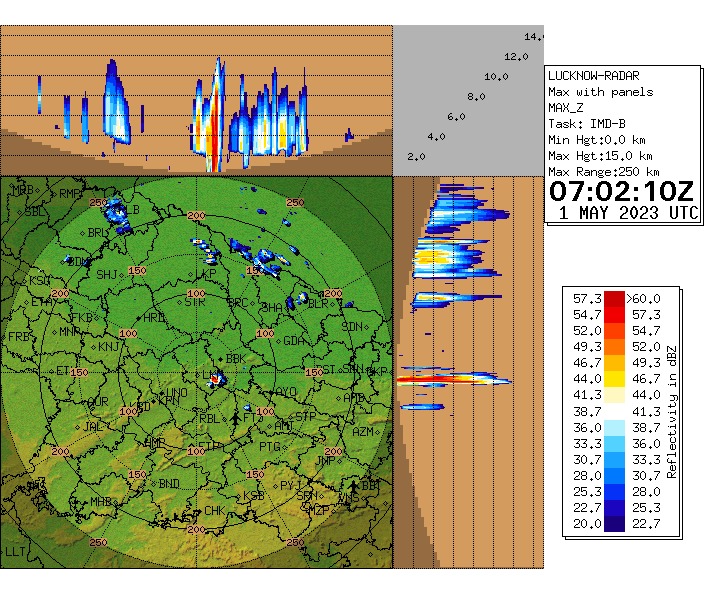Viewport: 704px width, 594px height.
Task: Click the LUCKNOW-RADAR title text
Action: (594, 75)
